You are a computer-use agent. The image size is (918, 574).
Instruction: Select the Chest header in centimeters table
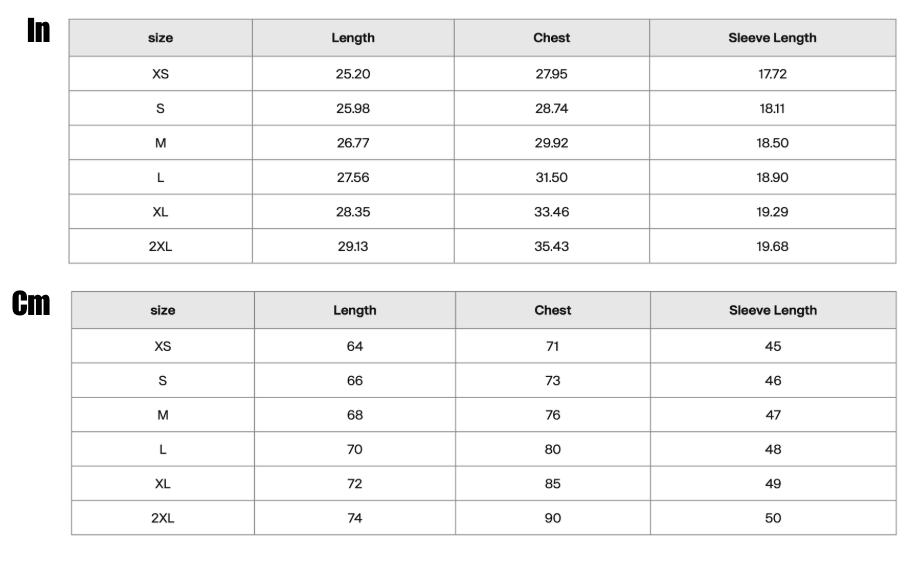point(553,310)
